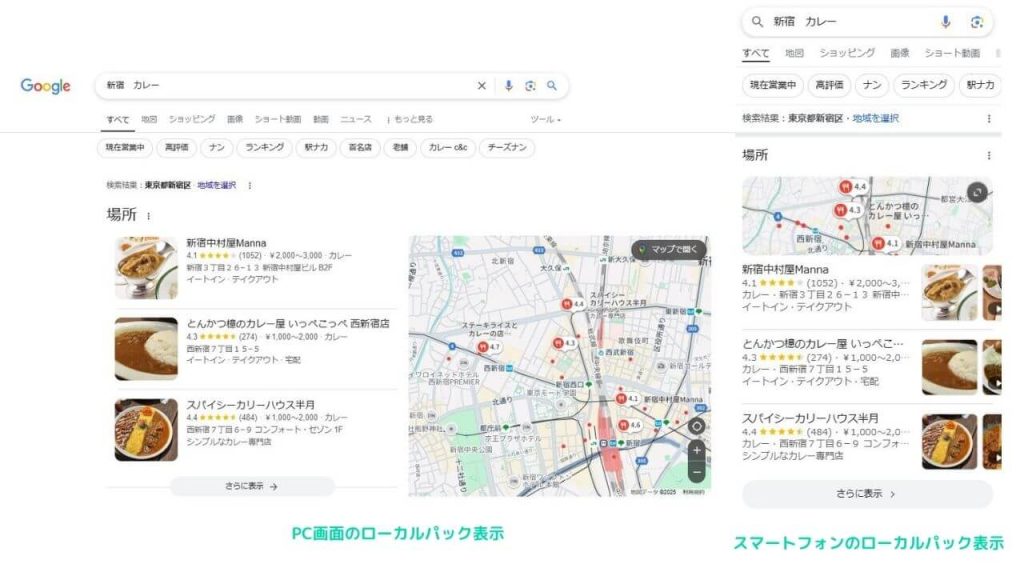
Task: Open Google Lens in PC search bar
Action: 530,86
